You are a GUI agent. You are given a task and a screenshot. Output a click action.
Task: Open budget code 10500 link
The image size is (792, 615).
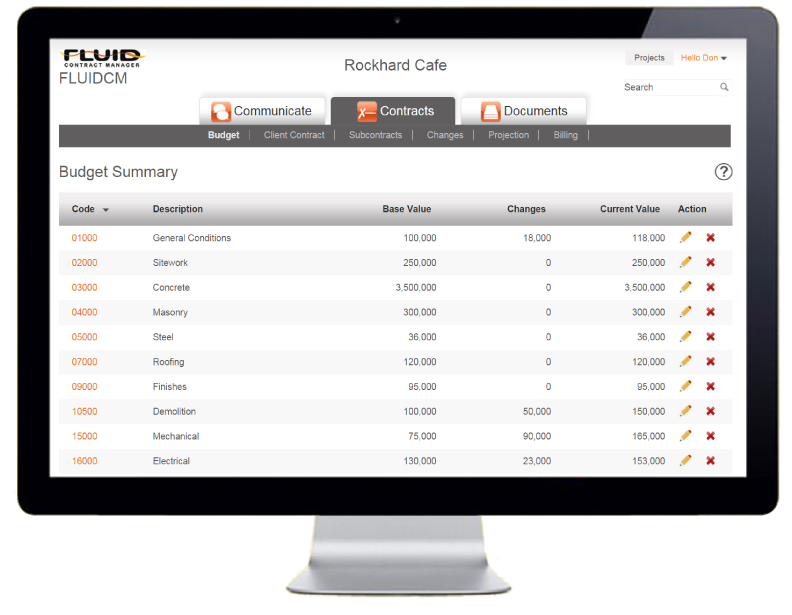(x=84, y=412)
